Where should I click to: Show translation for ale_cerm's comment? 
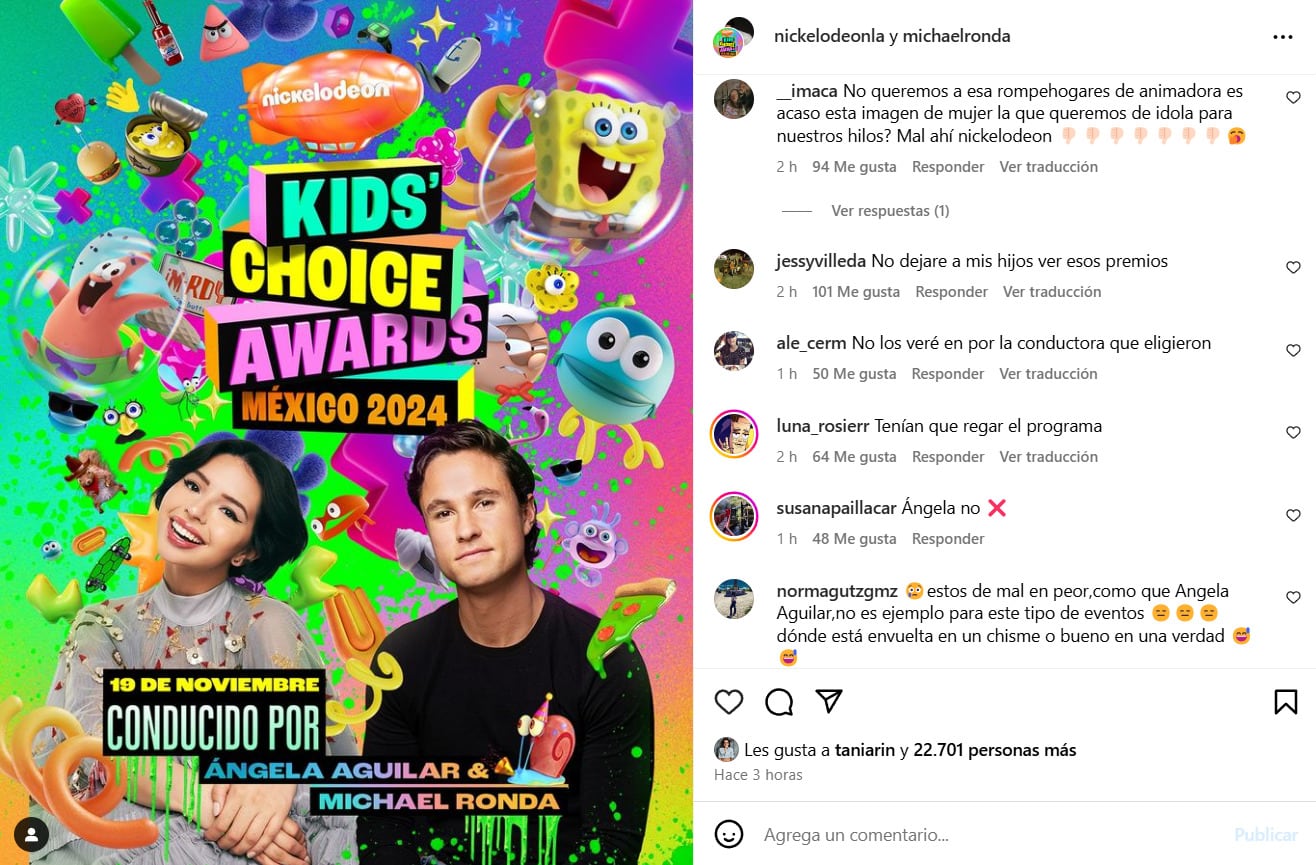click(x=1048, y=374)
